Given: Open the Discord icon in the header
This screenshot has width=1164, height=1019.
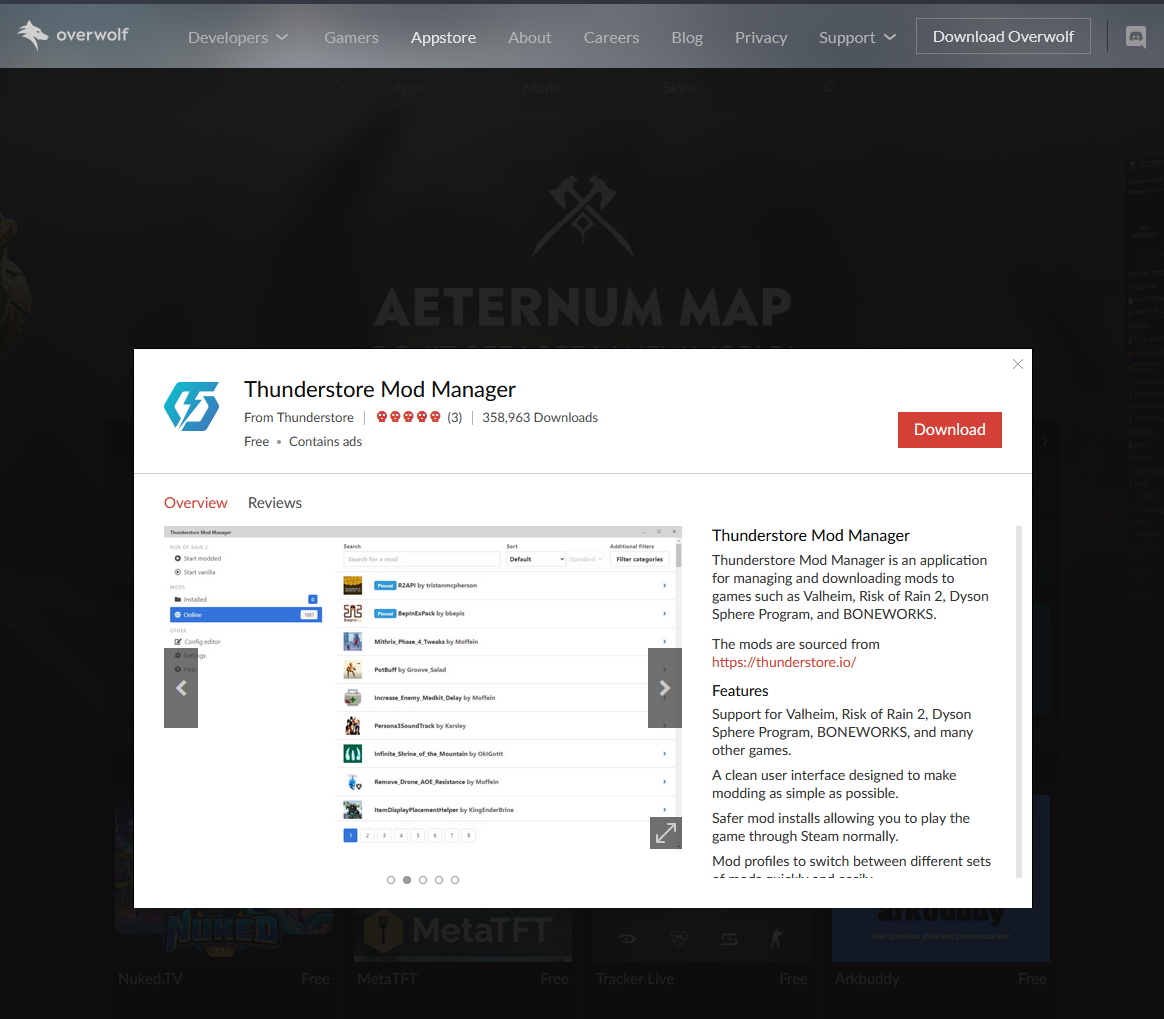Looking at the screenshot, I should pyautogui.click(x=1135, y=36).
